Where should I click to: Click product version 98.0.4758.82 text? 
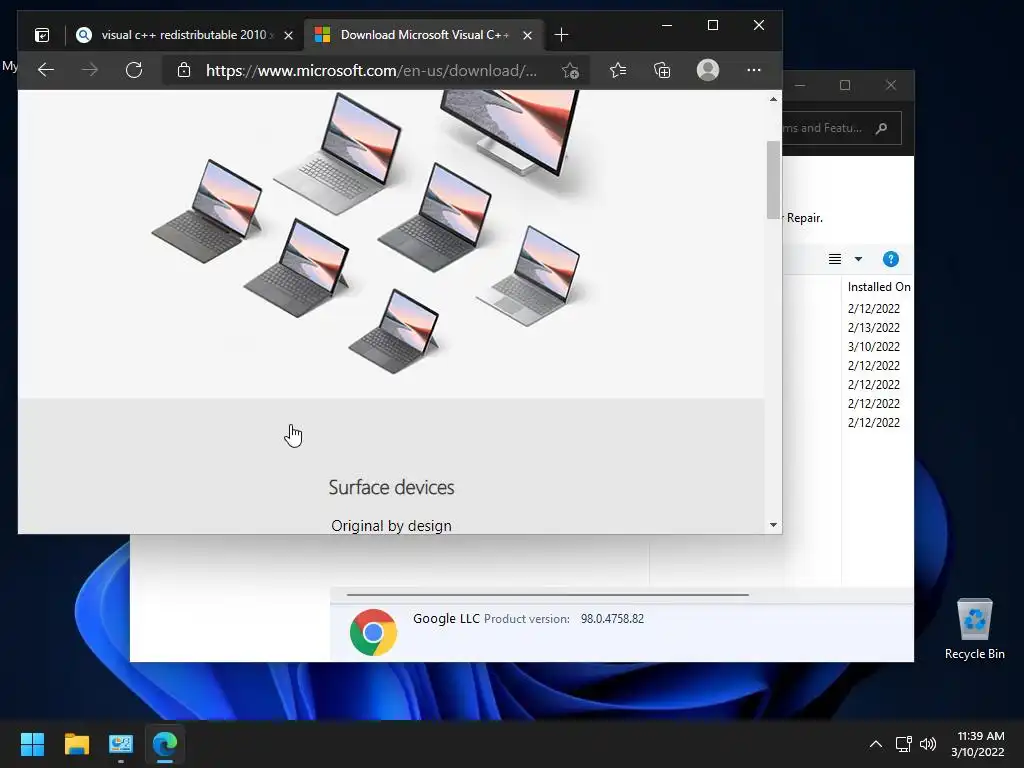point(612,618)
